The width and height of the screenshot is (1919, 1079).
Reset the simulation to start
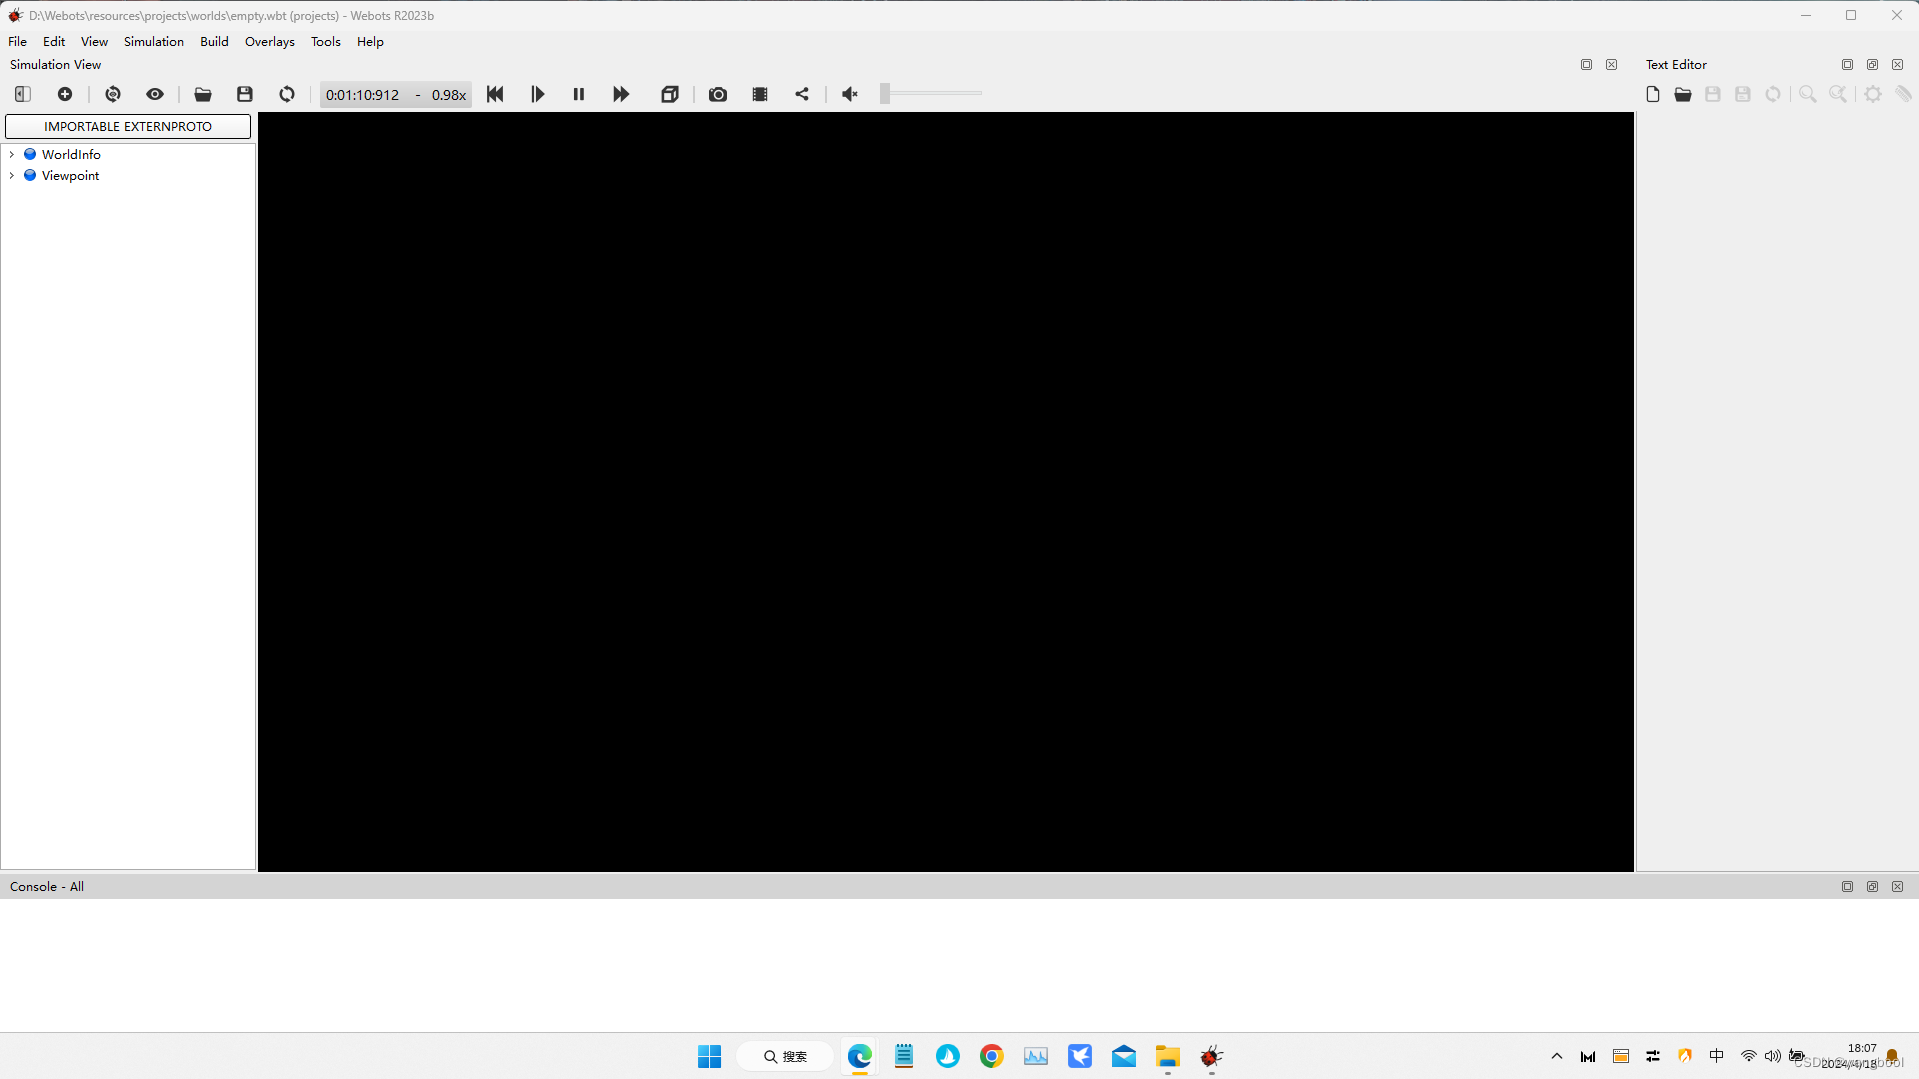pos(495,94)
